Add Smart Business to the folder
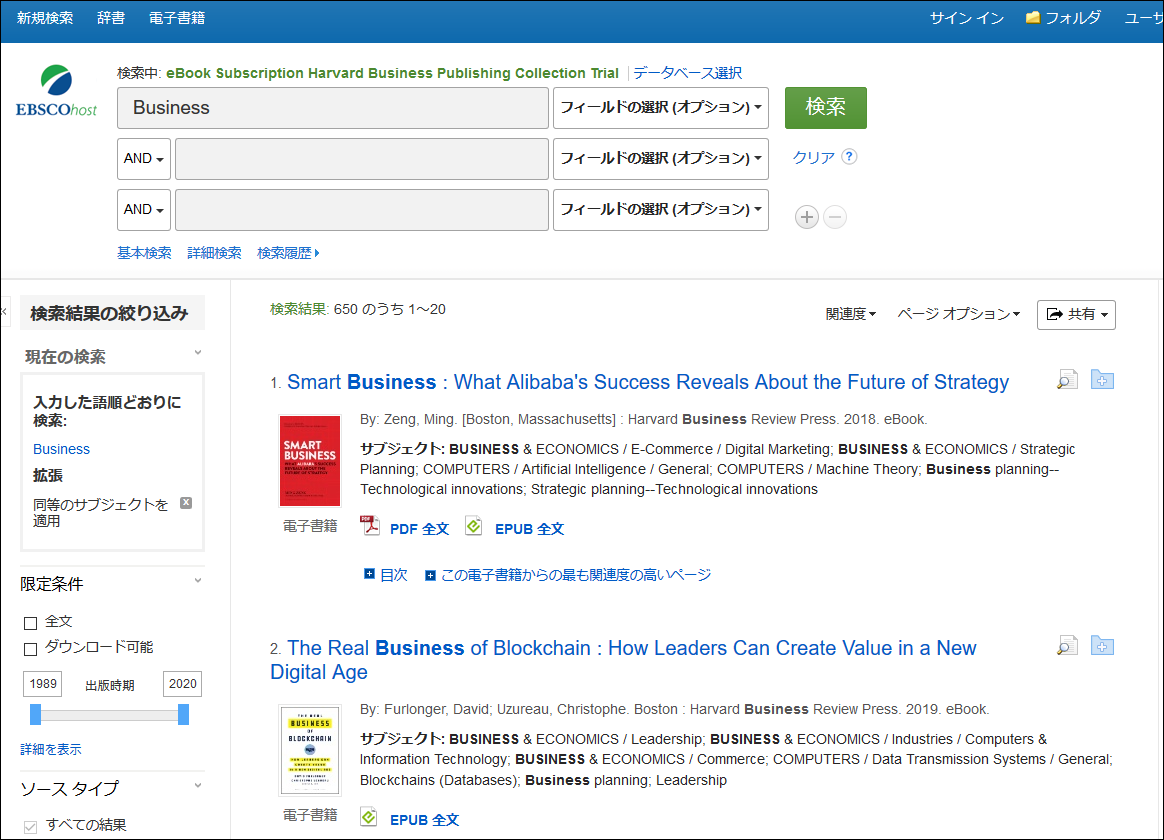The image size is (1164, 840). coord(1102,379)
